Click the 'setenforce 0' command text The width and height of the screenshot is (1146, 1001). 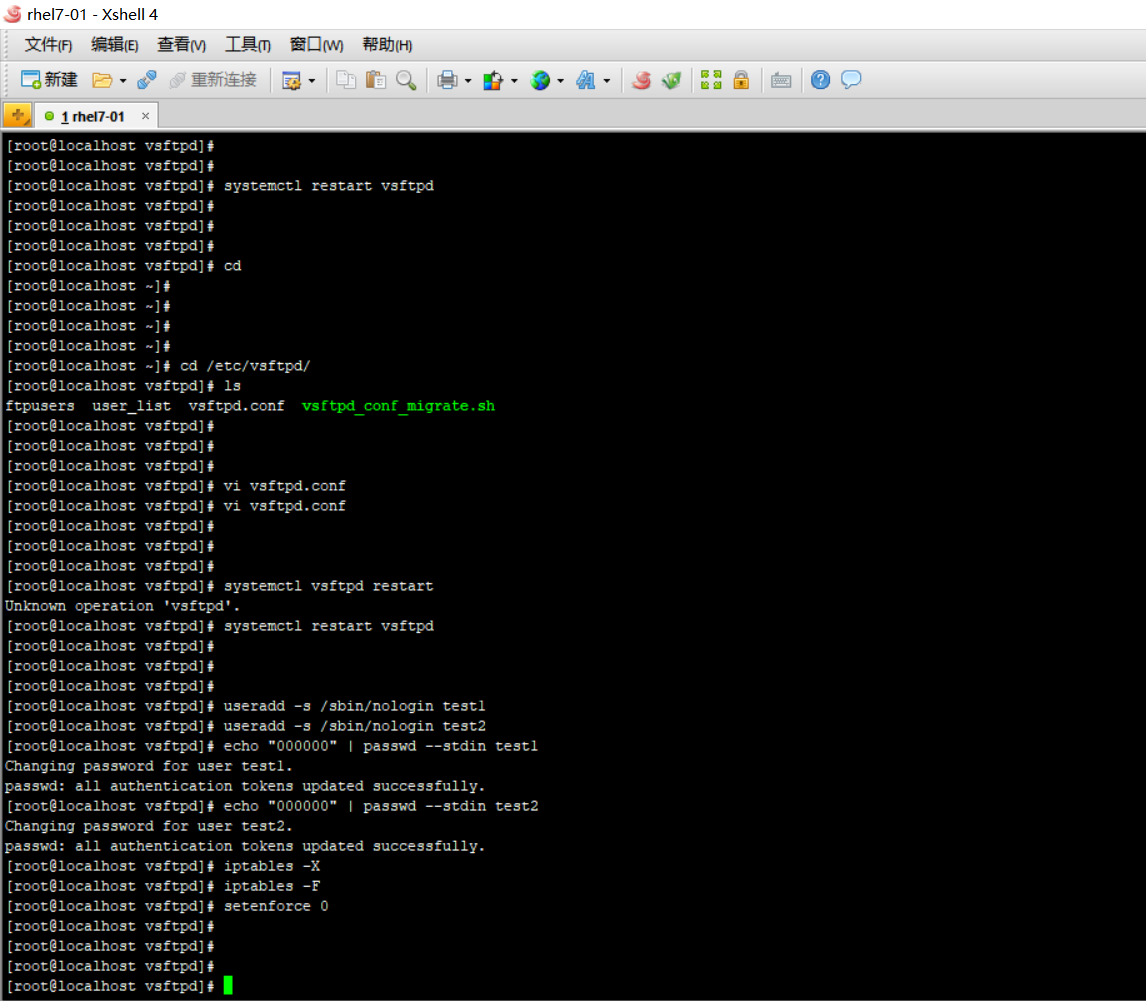pos(276,906)
